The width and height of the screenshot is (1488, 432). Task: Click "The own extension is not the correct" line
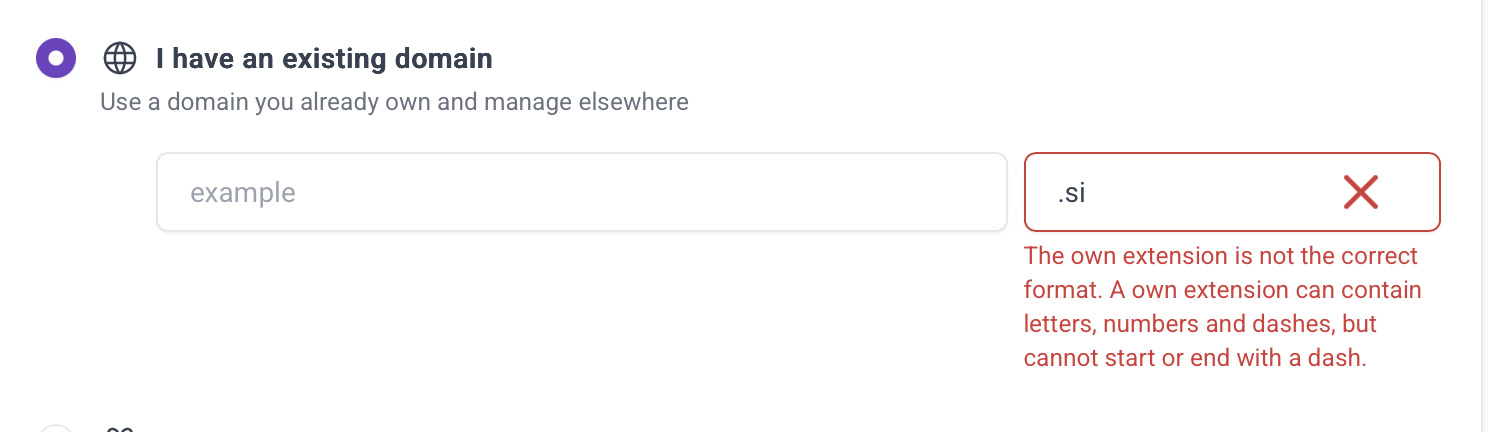click(x=1221, y=256)
